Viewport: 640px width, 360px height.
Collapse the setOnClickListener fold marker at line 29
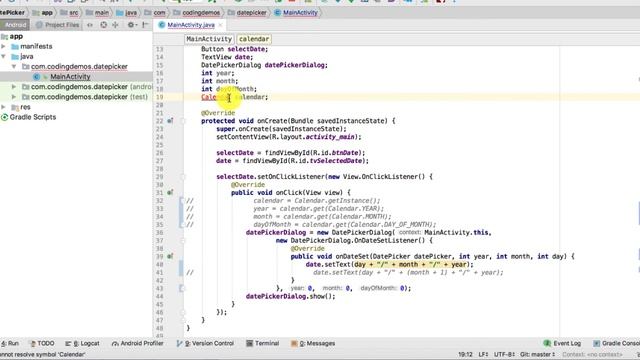point(183,177)
